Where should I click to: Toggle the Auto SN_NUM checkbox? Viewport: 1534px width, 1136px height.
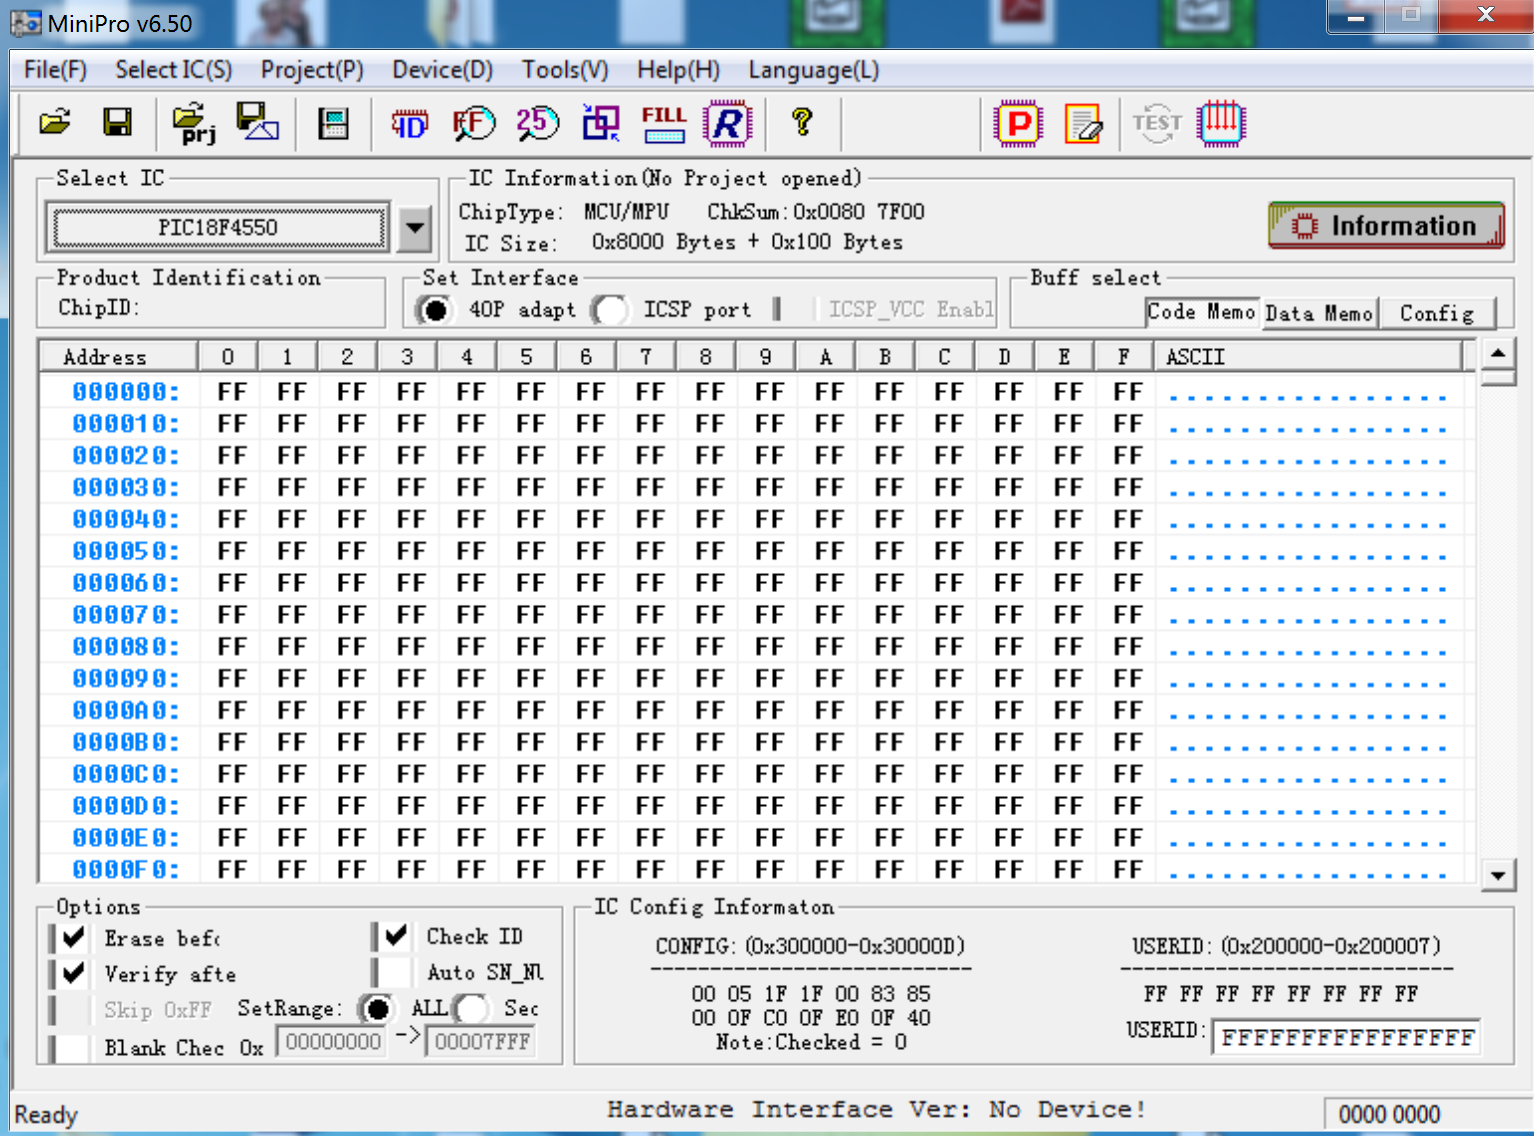point(391,972)
